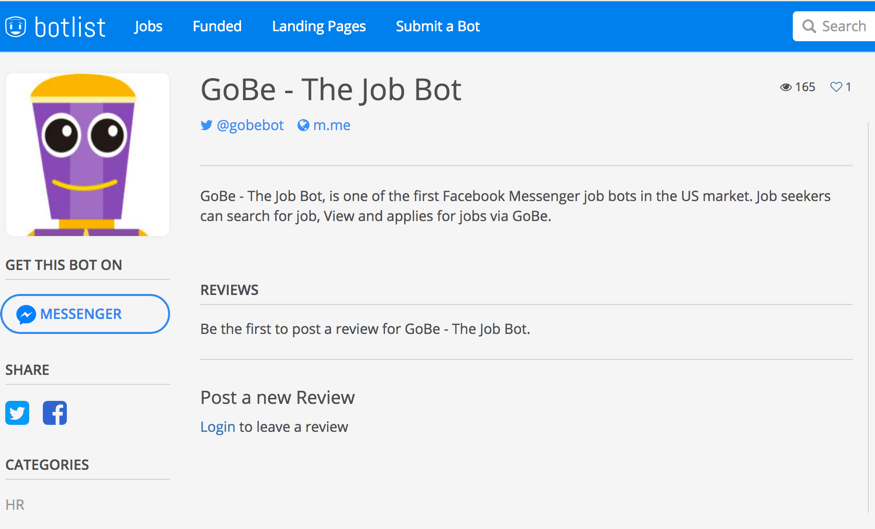Click Login to leave a review

click(218, 427)
